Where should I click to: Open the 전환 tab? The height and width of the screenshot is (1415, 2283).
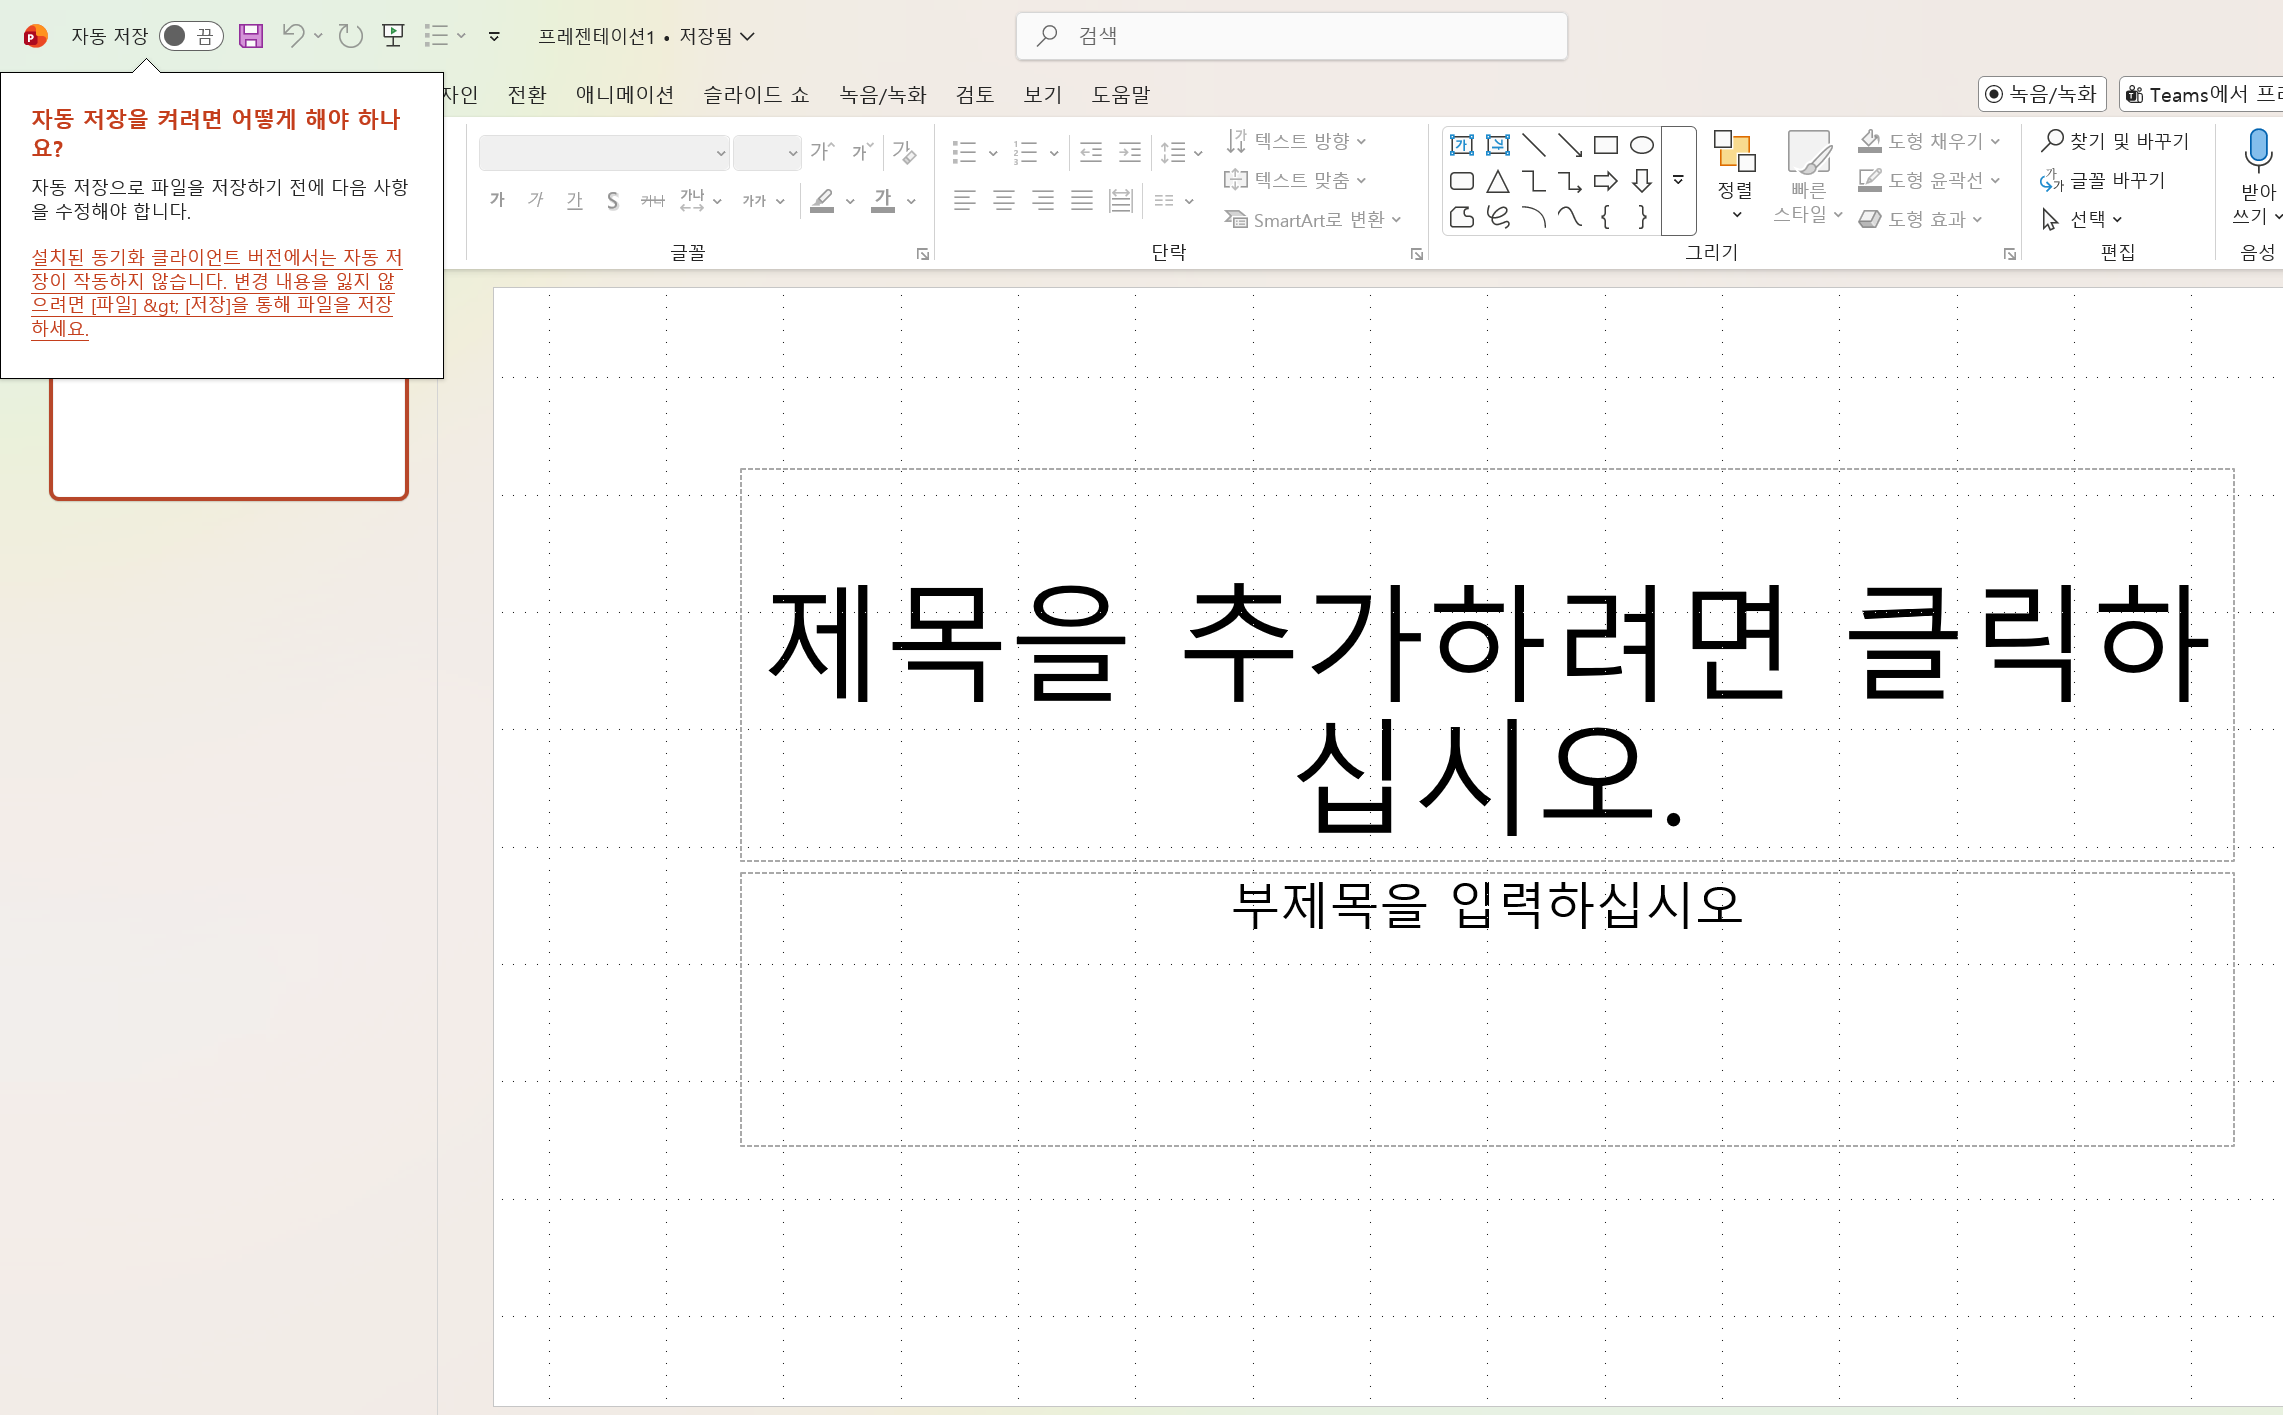click(x=527, y=94)
